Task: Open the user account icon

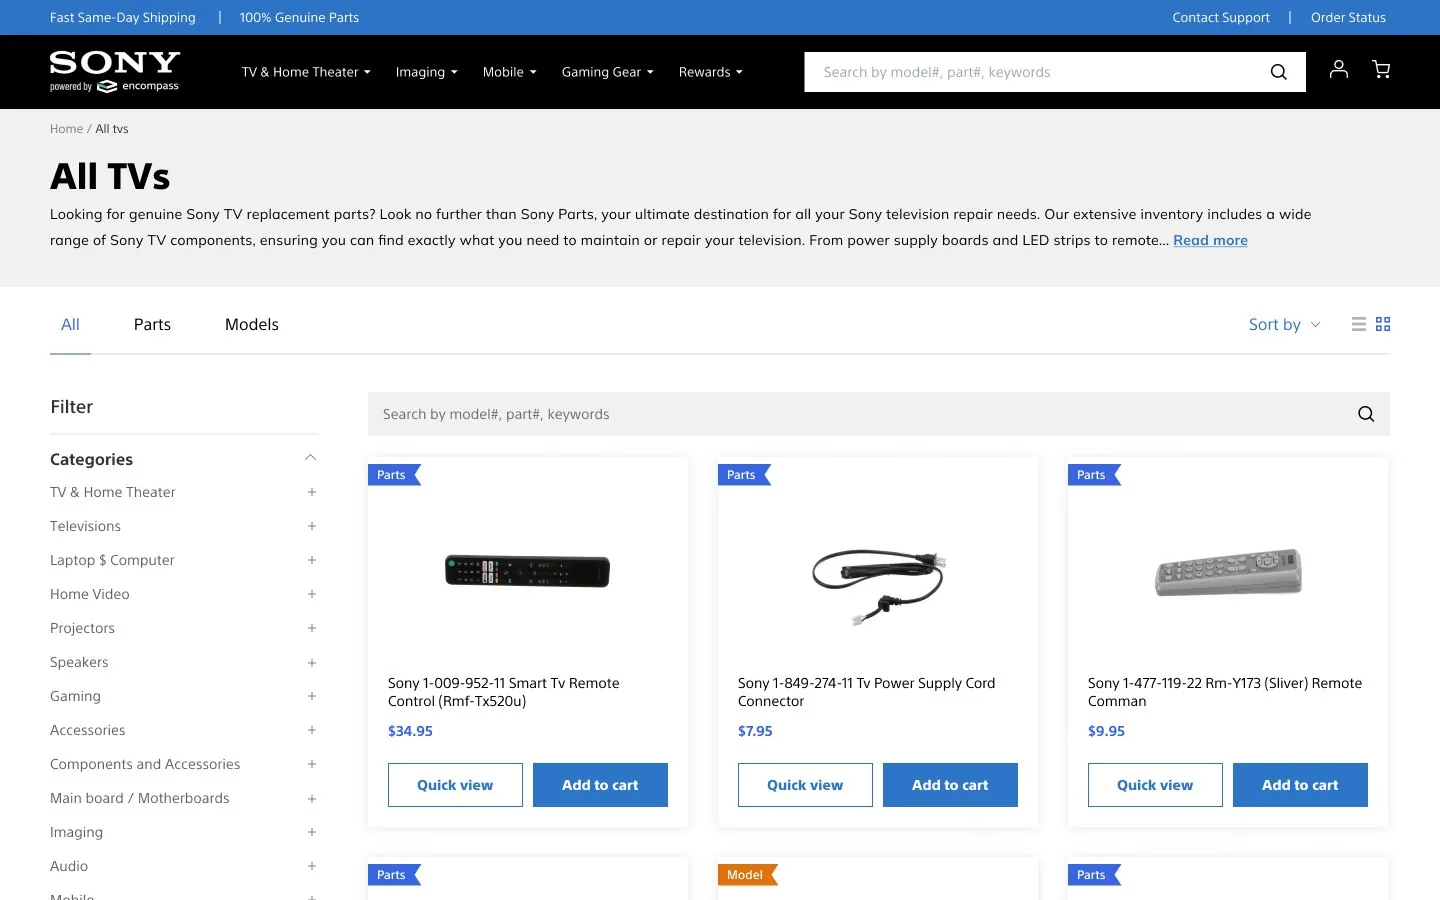Action: tap(1338, 69)
